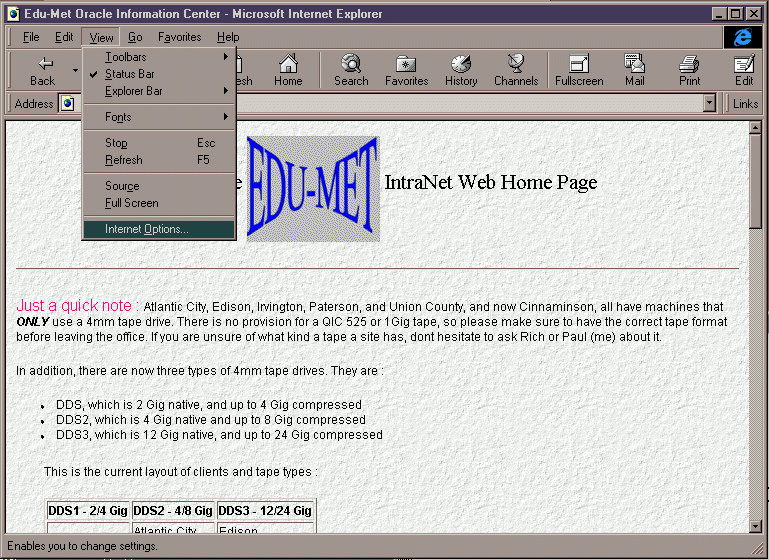Click the 'DDS3, which is 12 Gig native' bullet
Screen dimensions: 769x560
pyautogui.click(x=219, y=435)
